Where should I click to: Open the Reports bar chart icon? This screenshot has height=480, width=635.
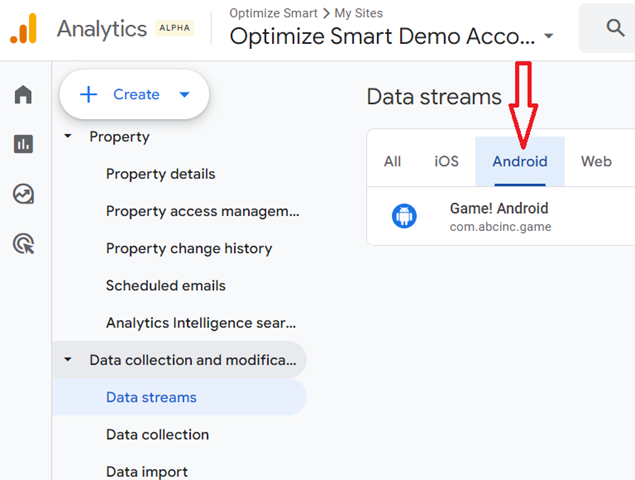click(x=23, y=144)
